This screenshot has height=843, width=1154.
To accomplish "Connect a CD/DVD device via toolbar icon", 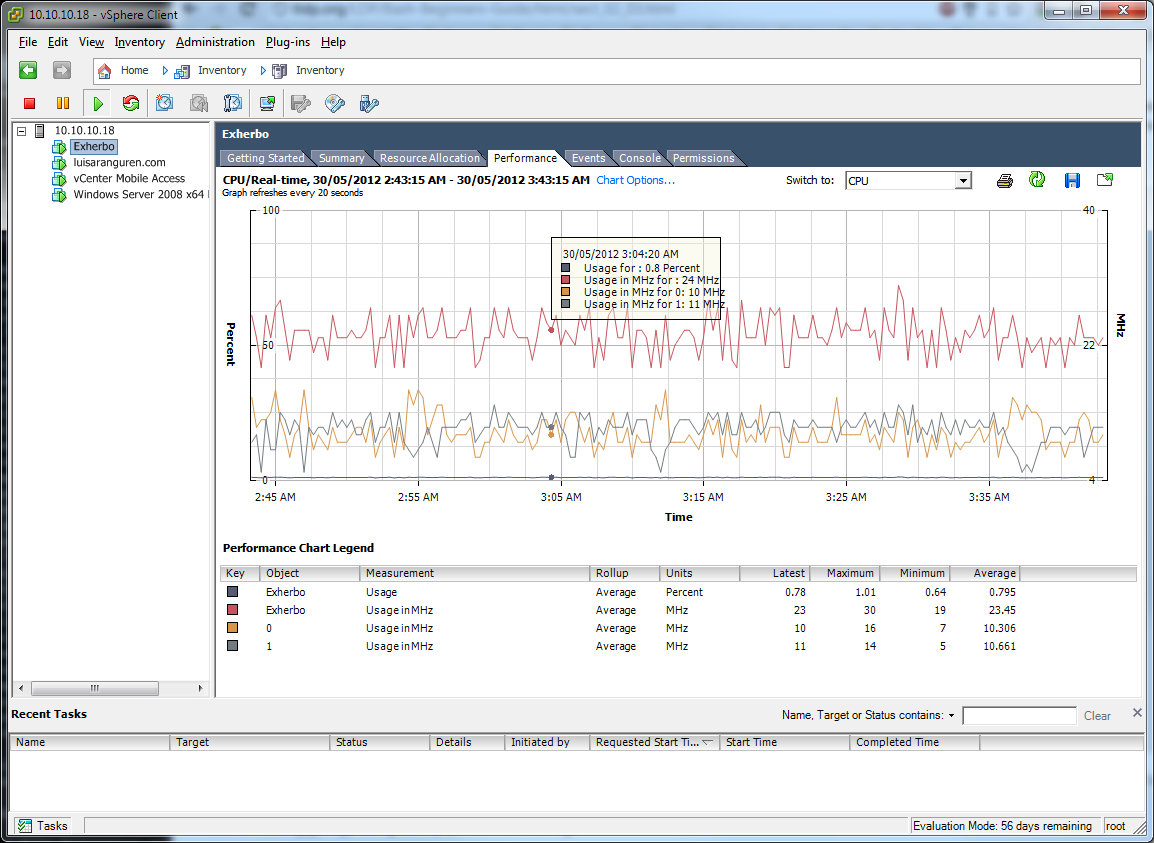I will tap(335, 103).
